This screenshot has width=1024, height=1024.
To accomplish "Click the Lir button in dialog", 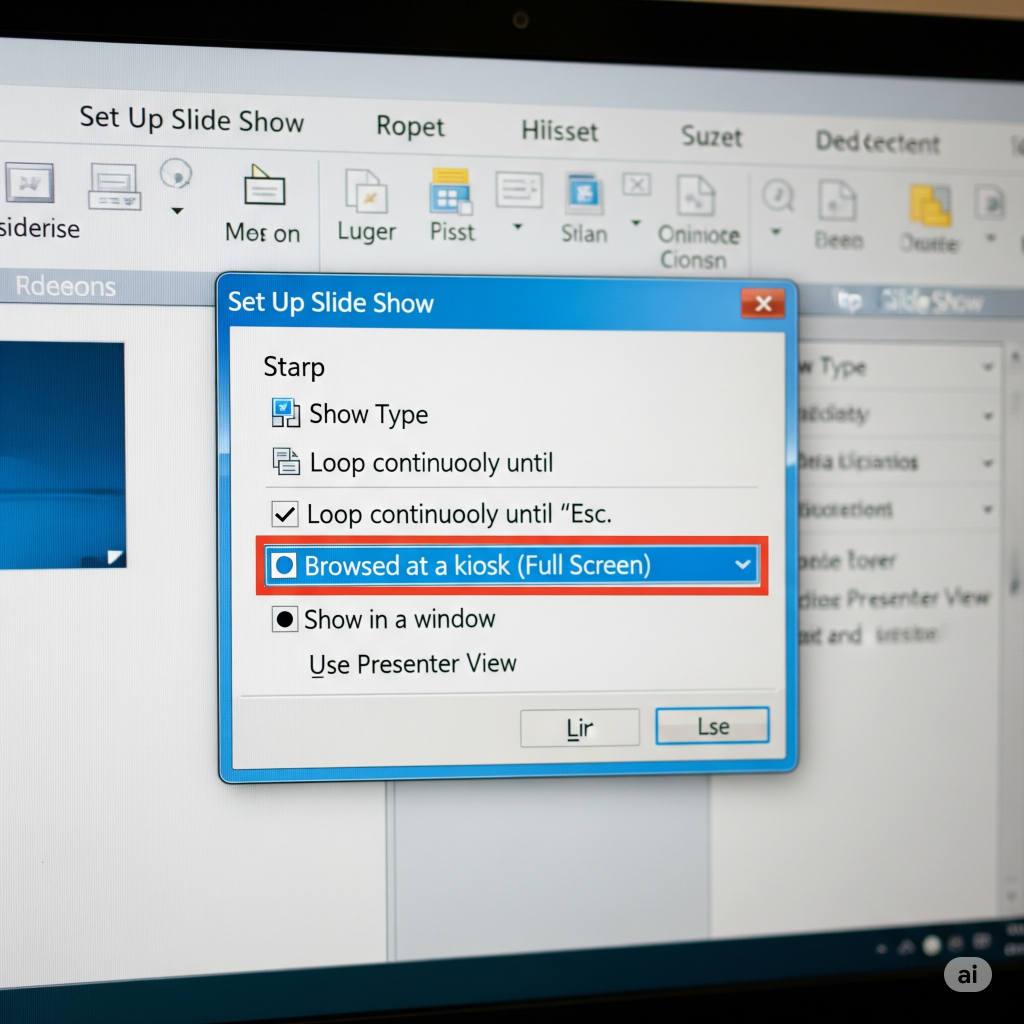I will [579, 728].
